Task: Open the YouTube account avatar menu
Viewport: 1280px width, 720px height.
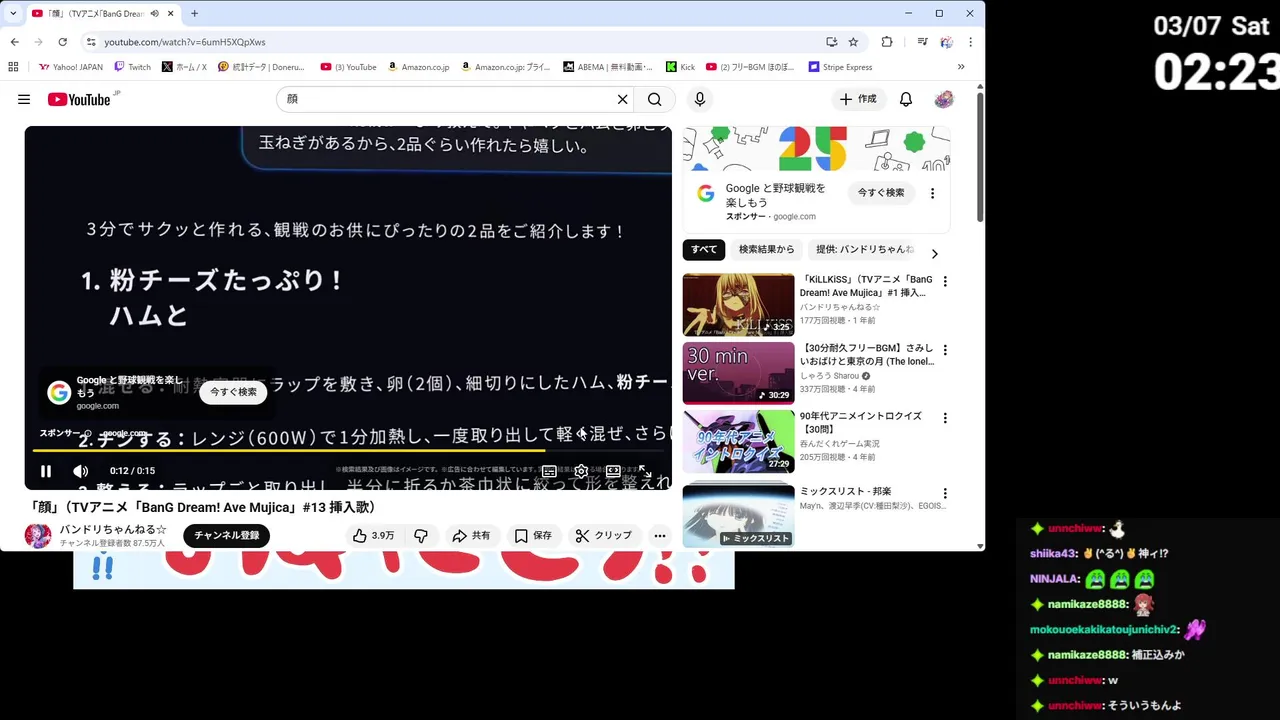Action: click(x=944, y=99)
